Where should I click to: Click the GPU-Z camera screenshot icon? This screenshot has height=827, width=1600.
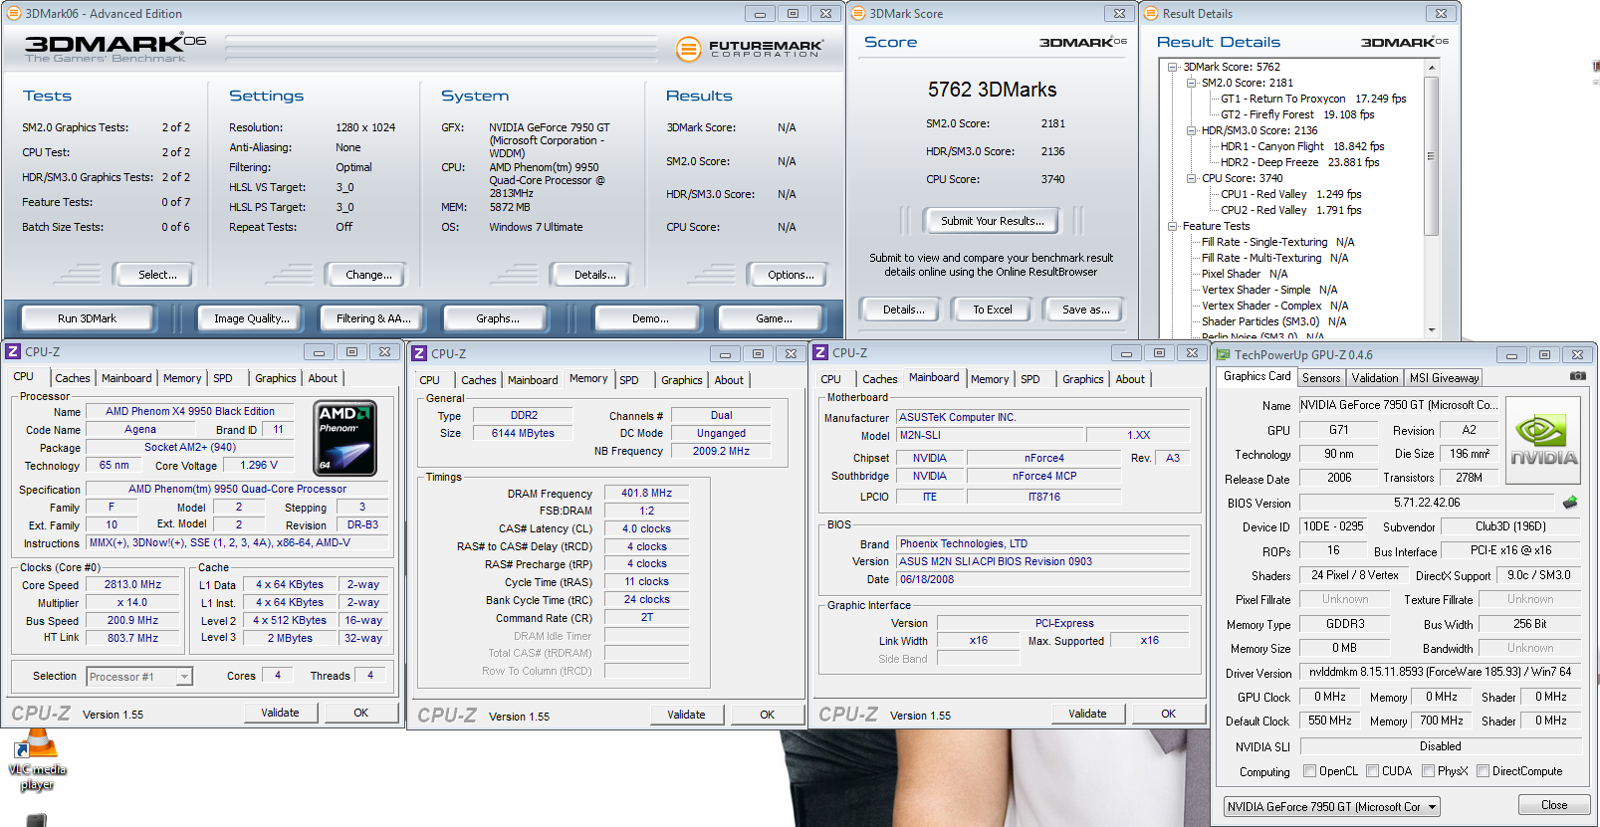point(1577,376)
